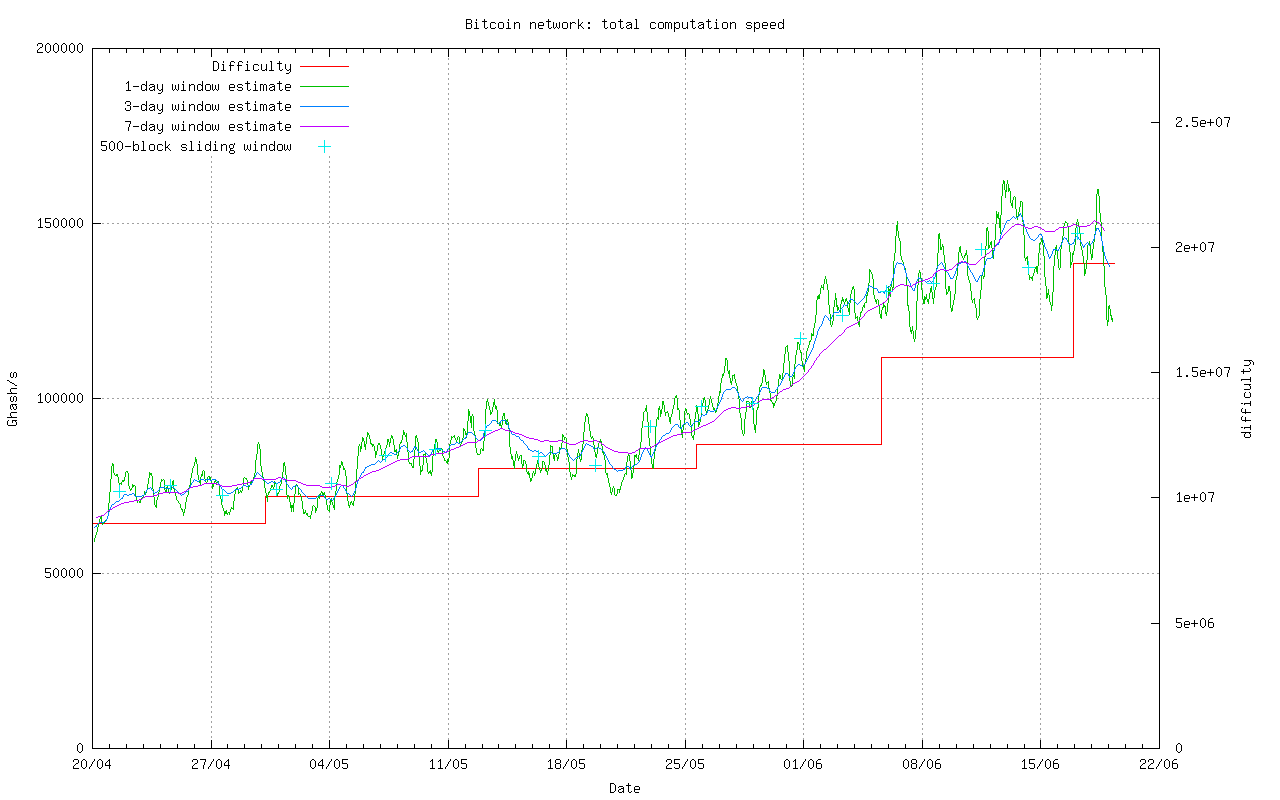This screenshot has width=1280, height=800.
Task: Click the cyan plus marker in the legend
Action: click(x=324, y=147)
